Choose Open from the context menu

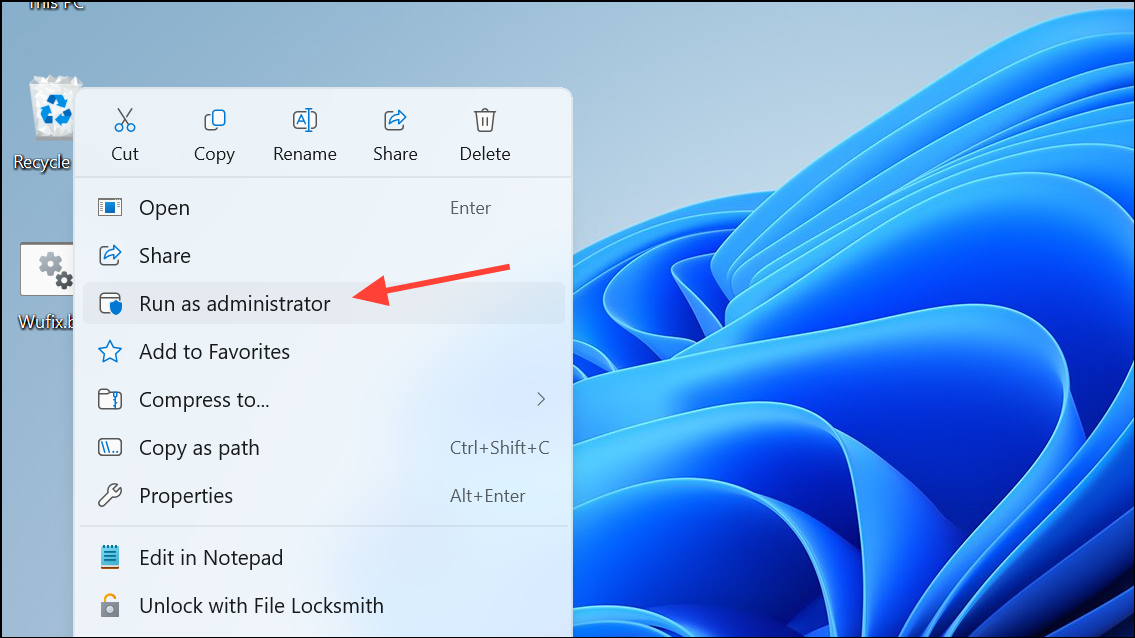[324, 208]
